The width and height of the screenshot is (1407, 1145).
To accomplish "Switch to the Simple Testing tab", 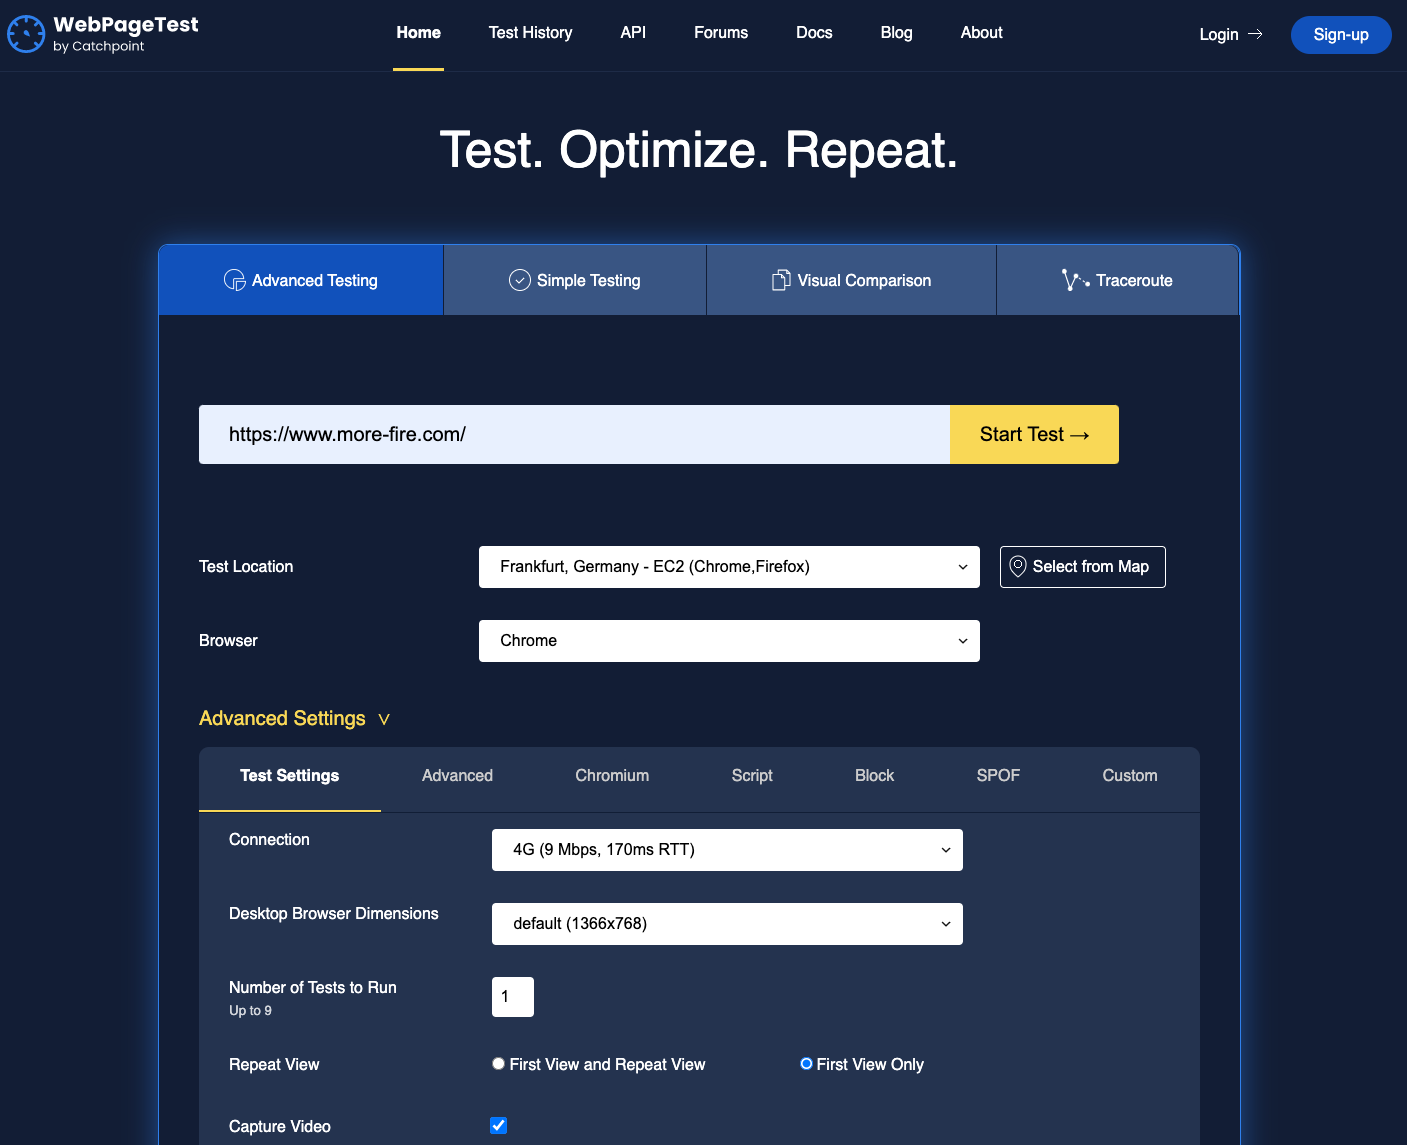I will click(575, 280).
